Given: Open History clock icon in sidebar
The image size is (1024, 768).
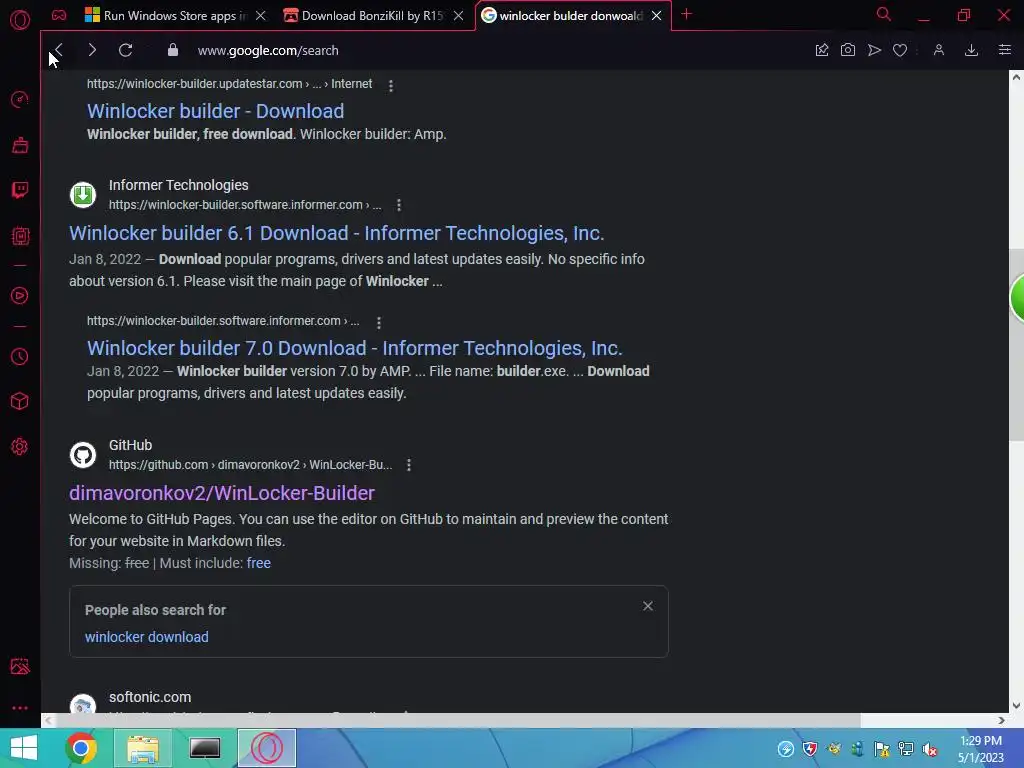Looking at the screenshot, I should 20,357.
